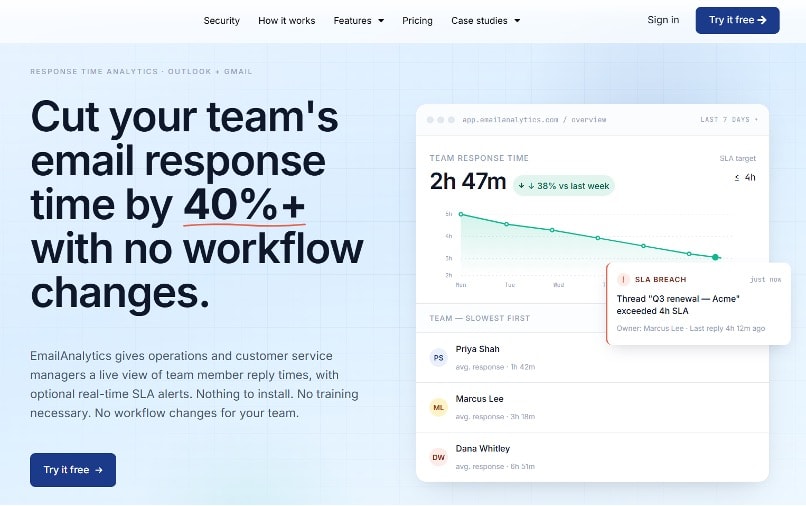Screen dimensions: 806x506
Task: Click avg. response 3h 18m text
Action: 495,417
